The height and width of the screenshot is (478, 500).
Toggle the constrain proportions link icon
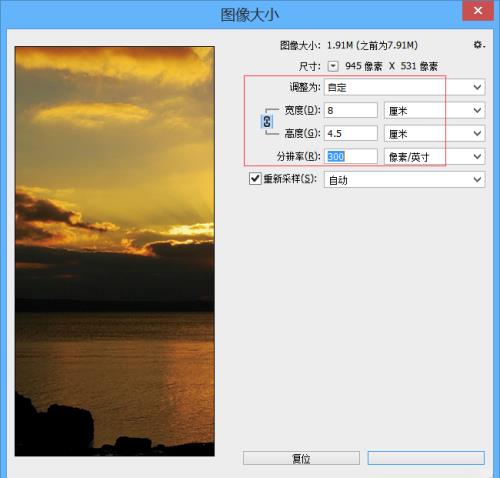[x=267, y=122]
